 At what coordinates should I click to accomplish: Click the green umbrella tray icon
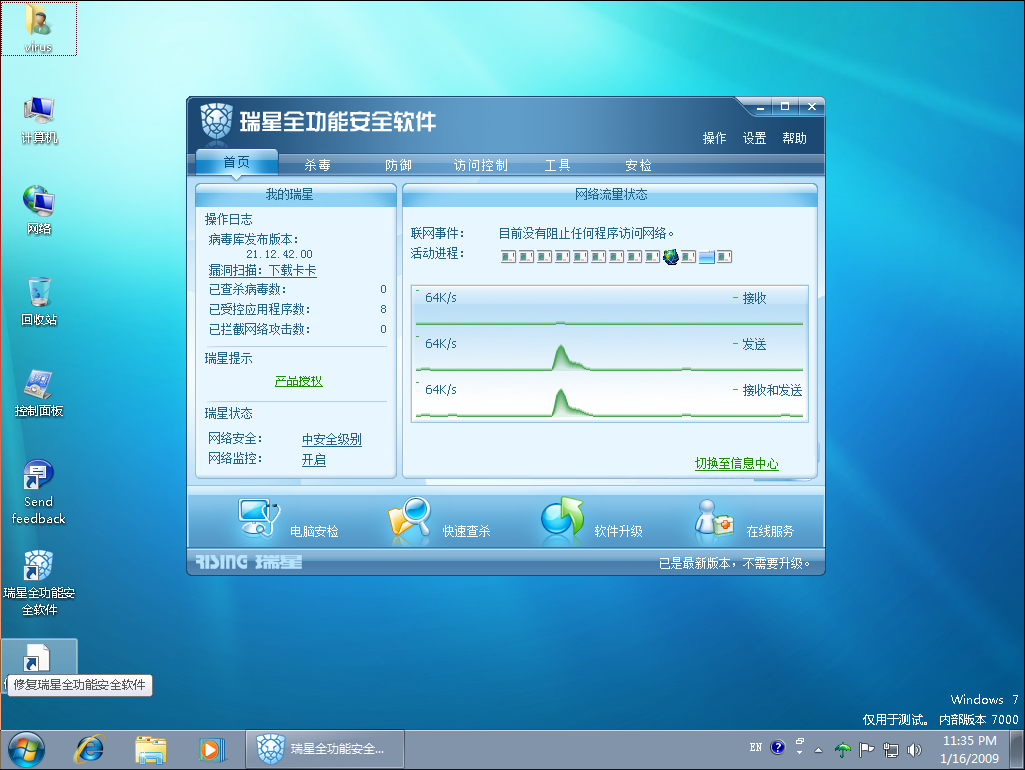point(843,749)
